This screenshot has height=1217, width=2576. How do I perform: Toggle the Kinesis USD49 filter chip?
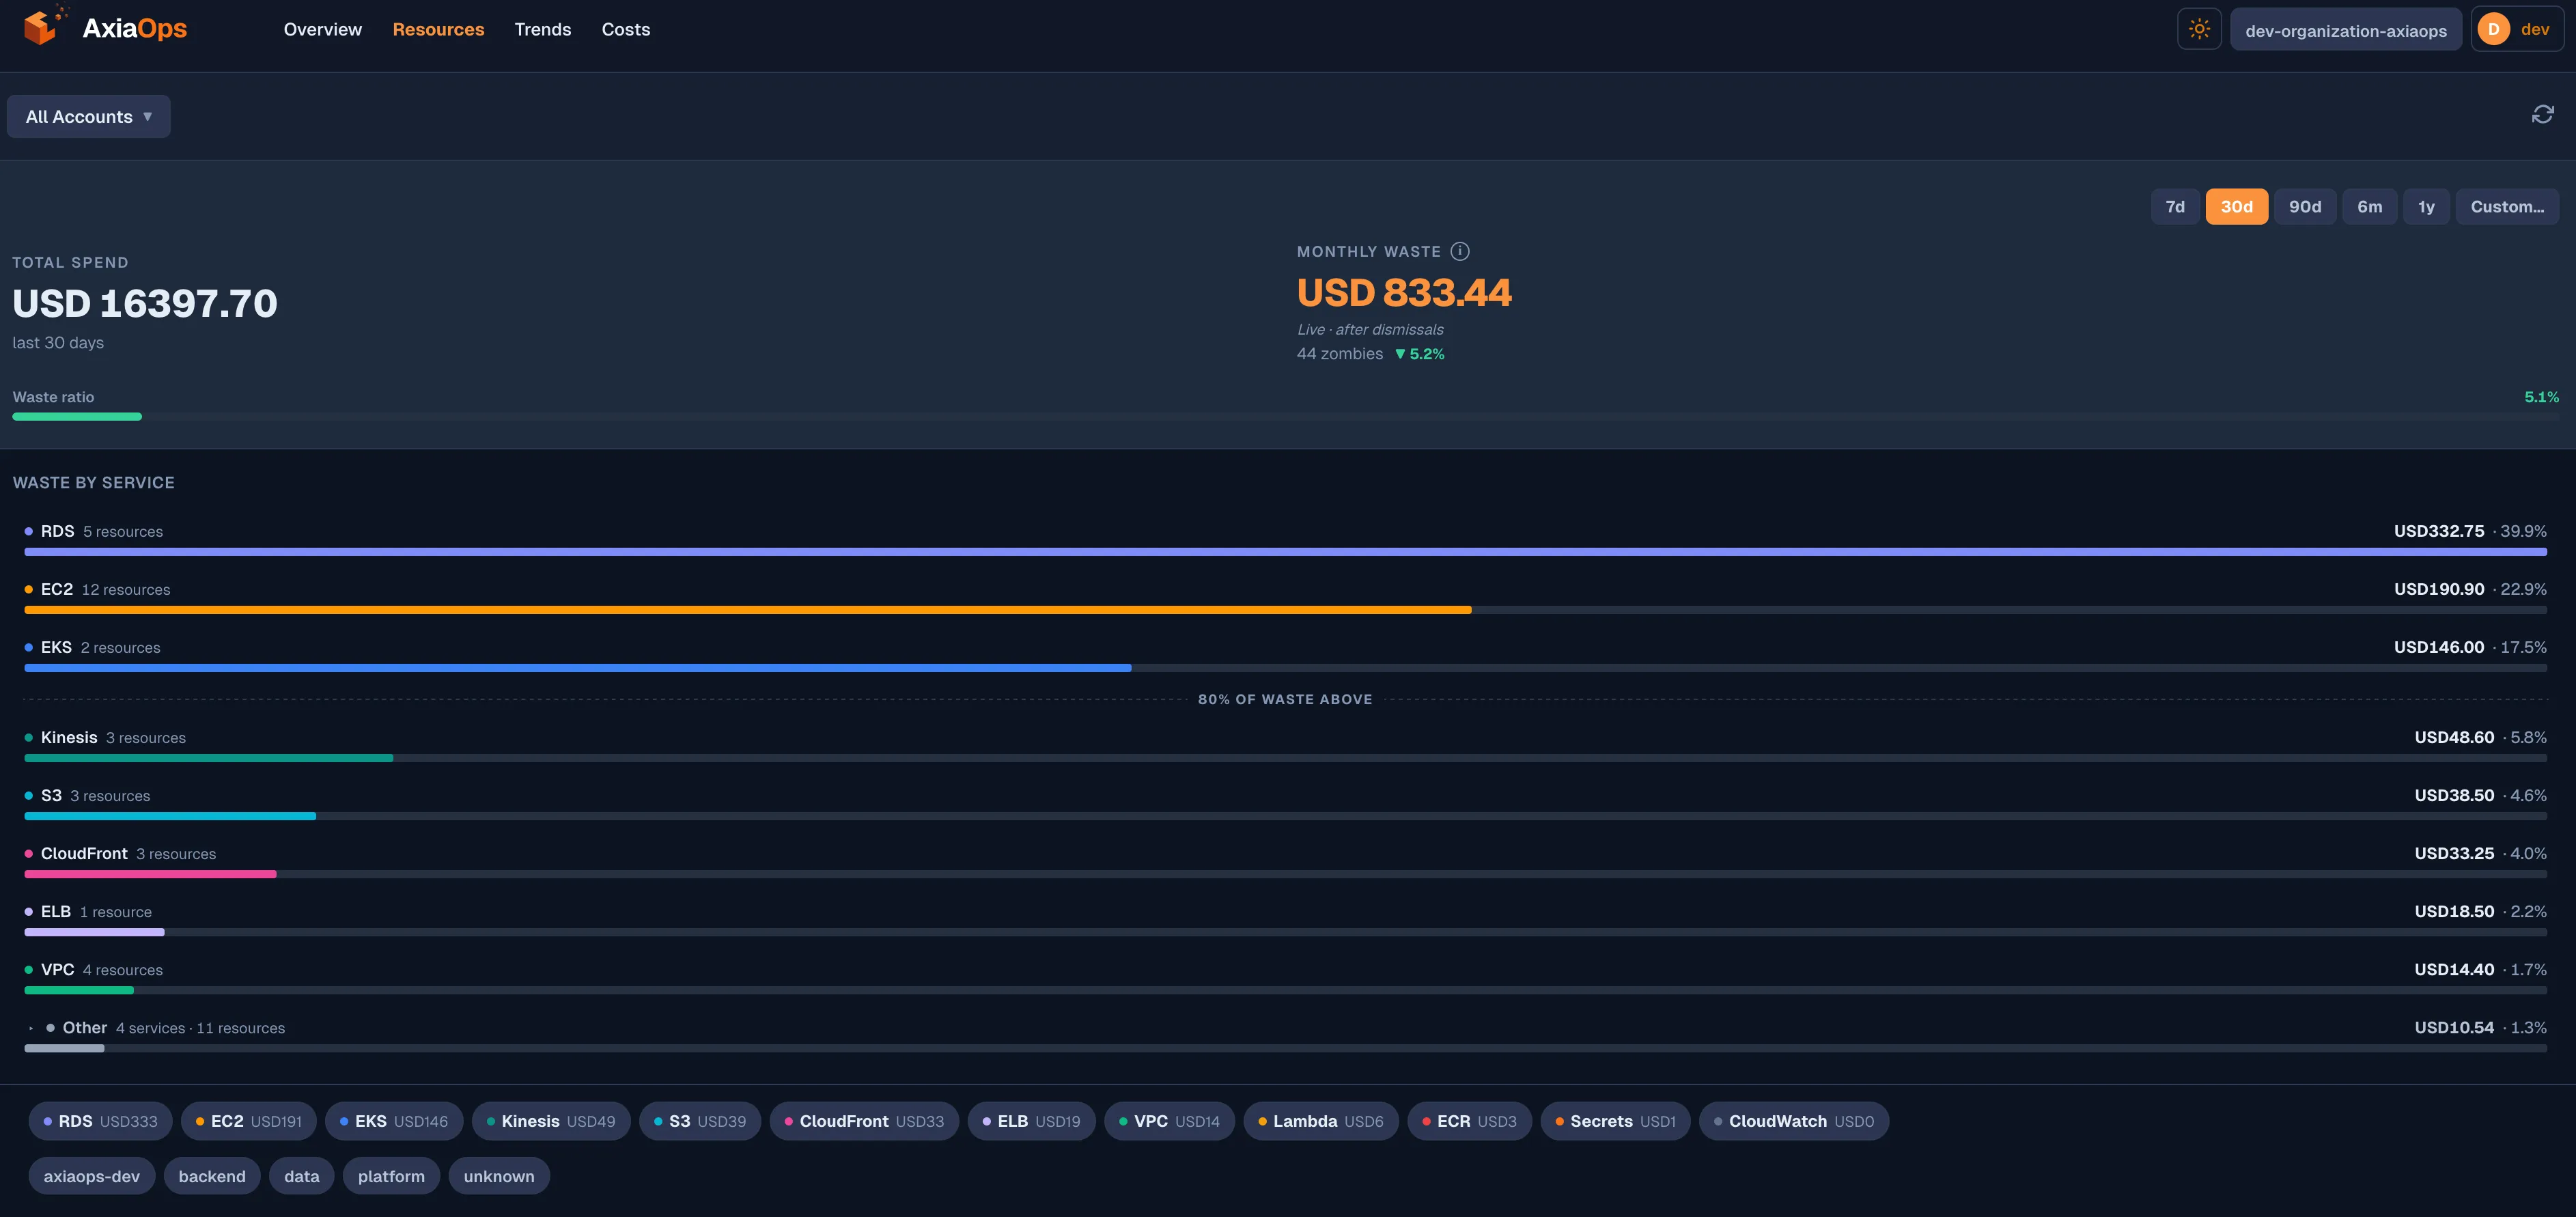click(551, 1121)
